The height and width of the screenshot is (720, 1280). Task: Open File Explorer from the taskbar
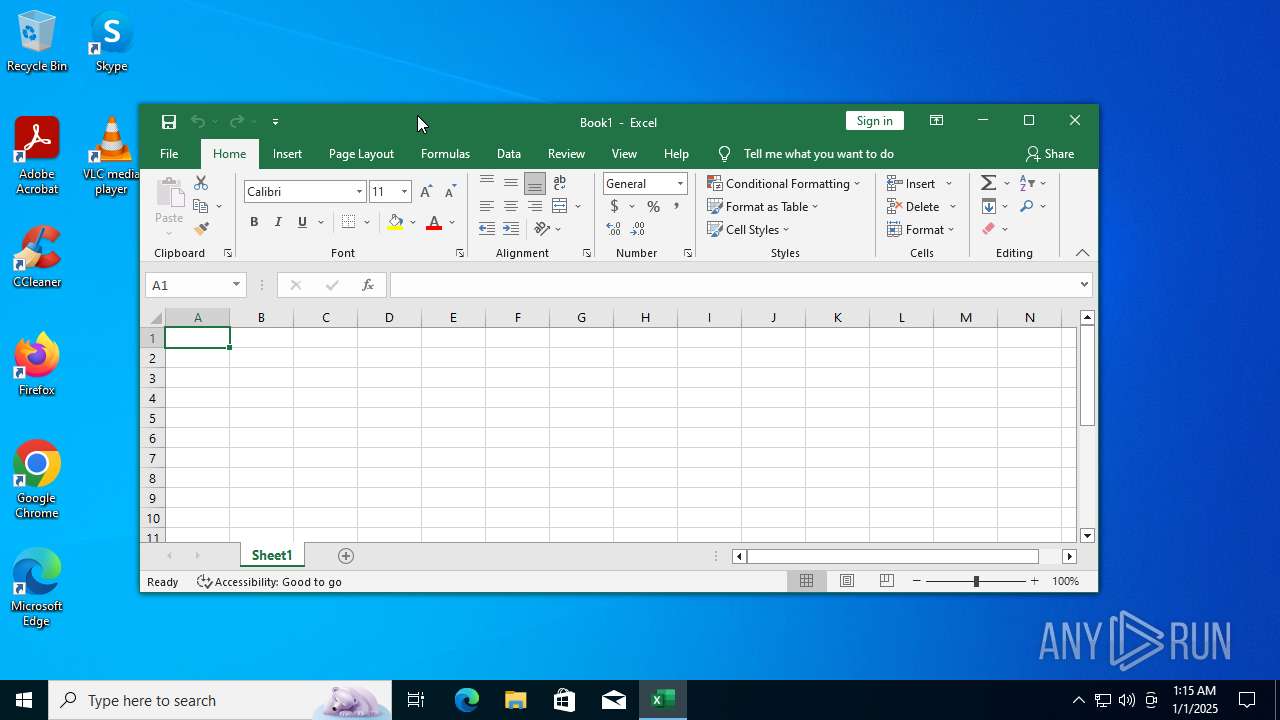click(515, 700)
